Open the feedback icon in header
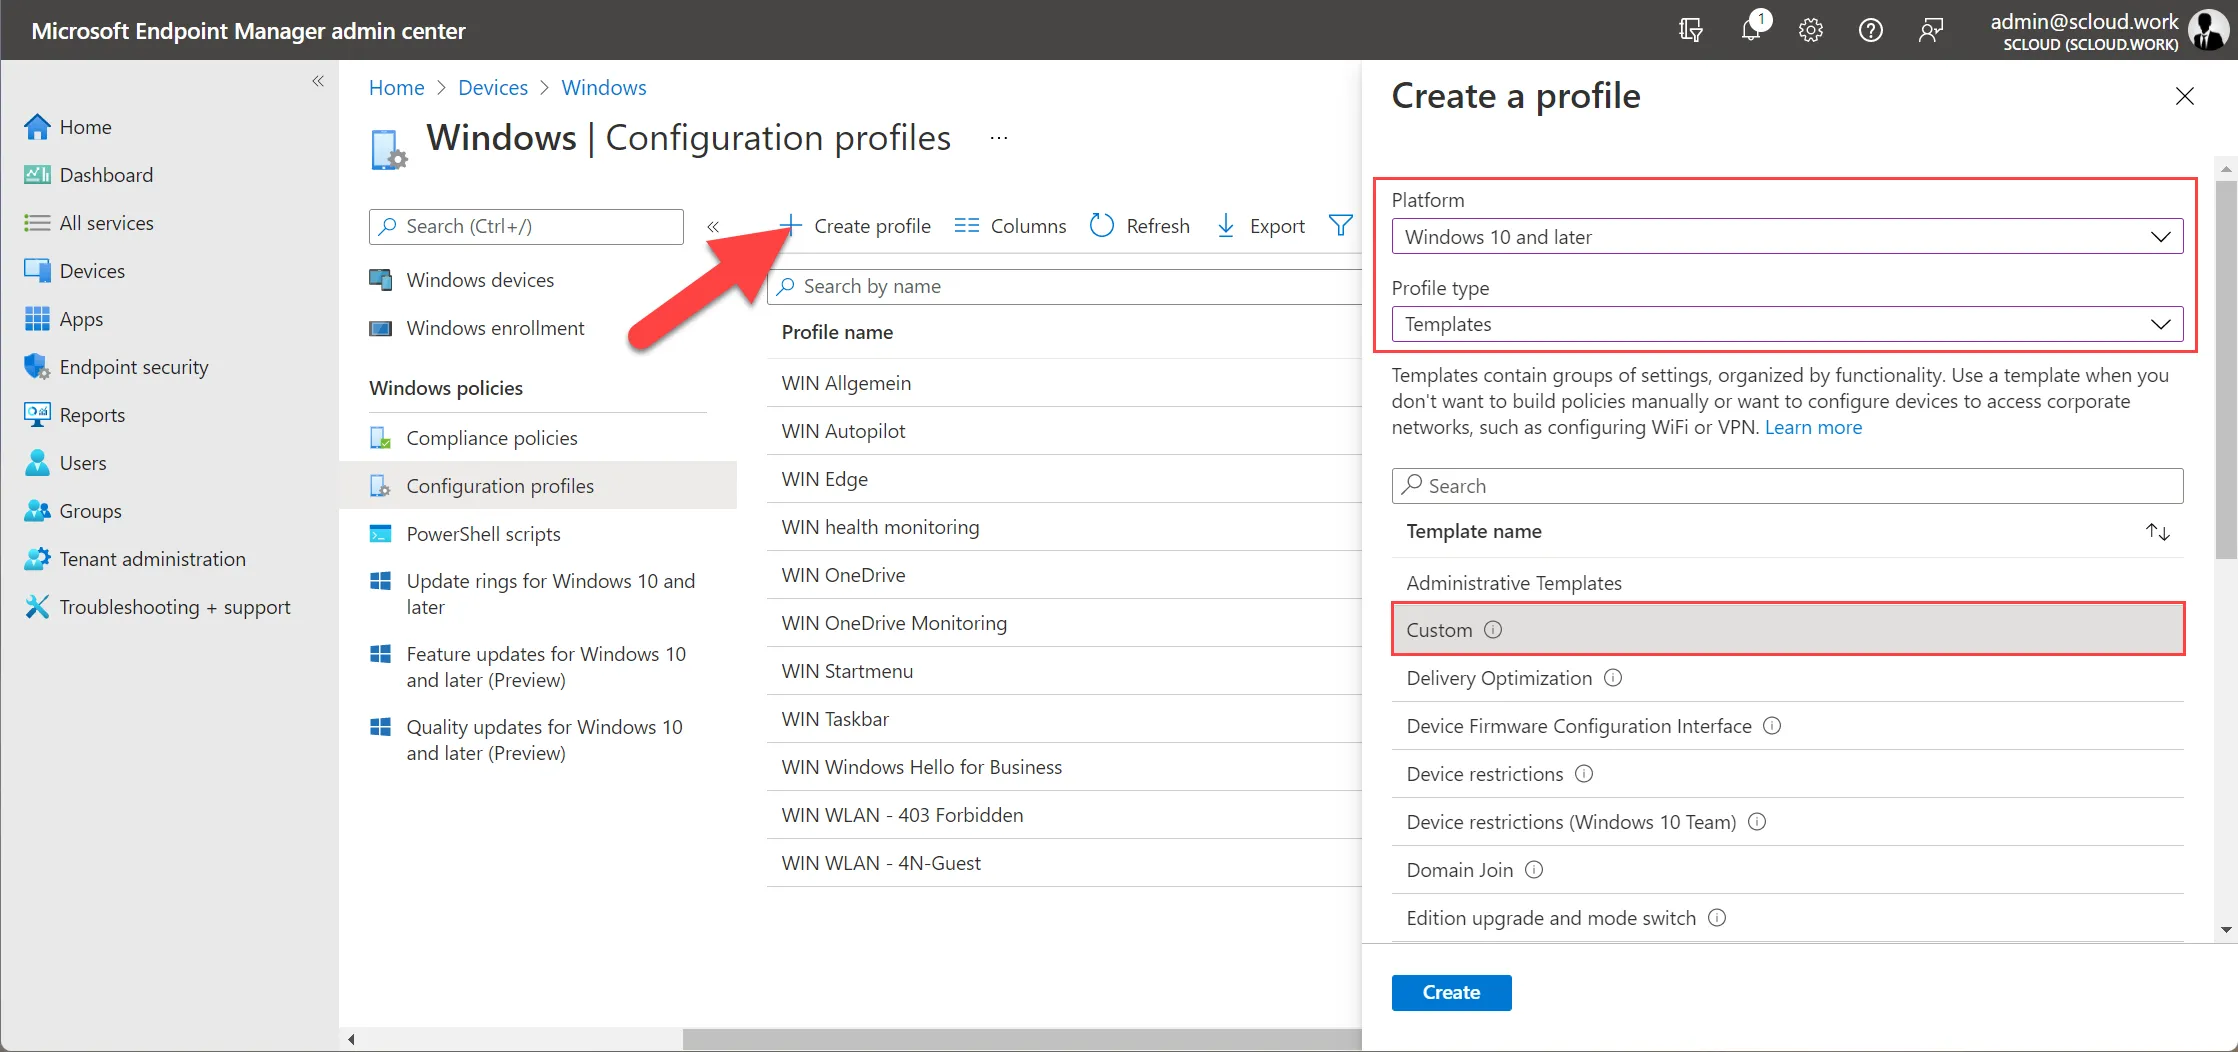2238x1052 pixels. pyautogui.click(x=1931, y=30)
